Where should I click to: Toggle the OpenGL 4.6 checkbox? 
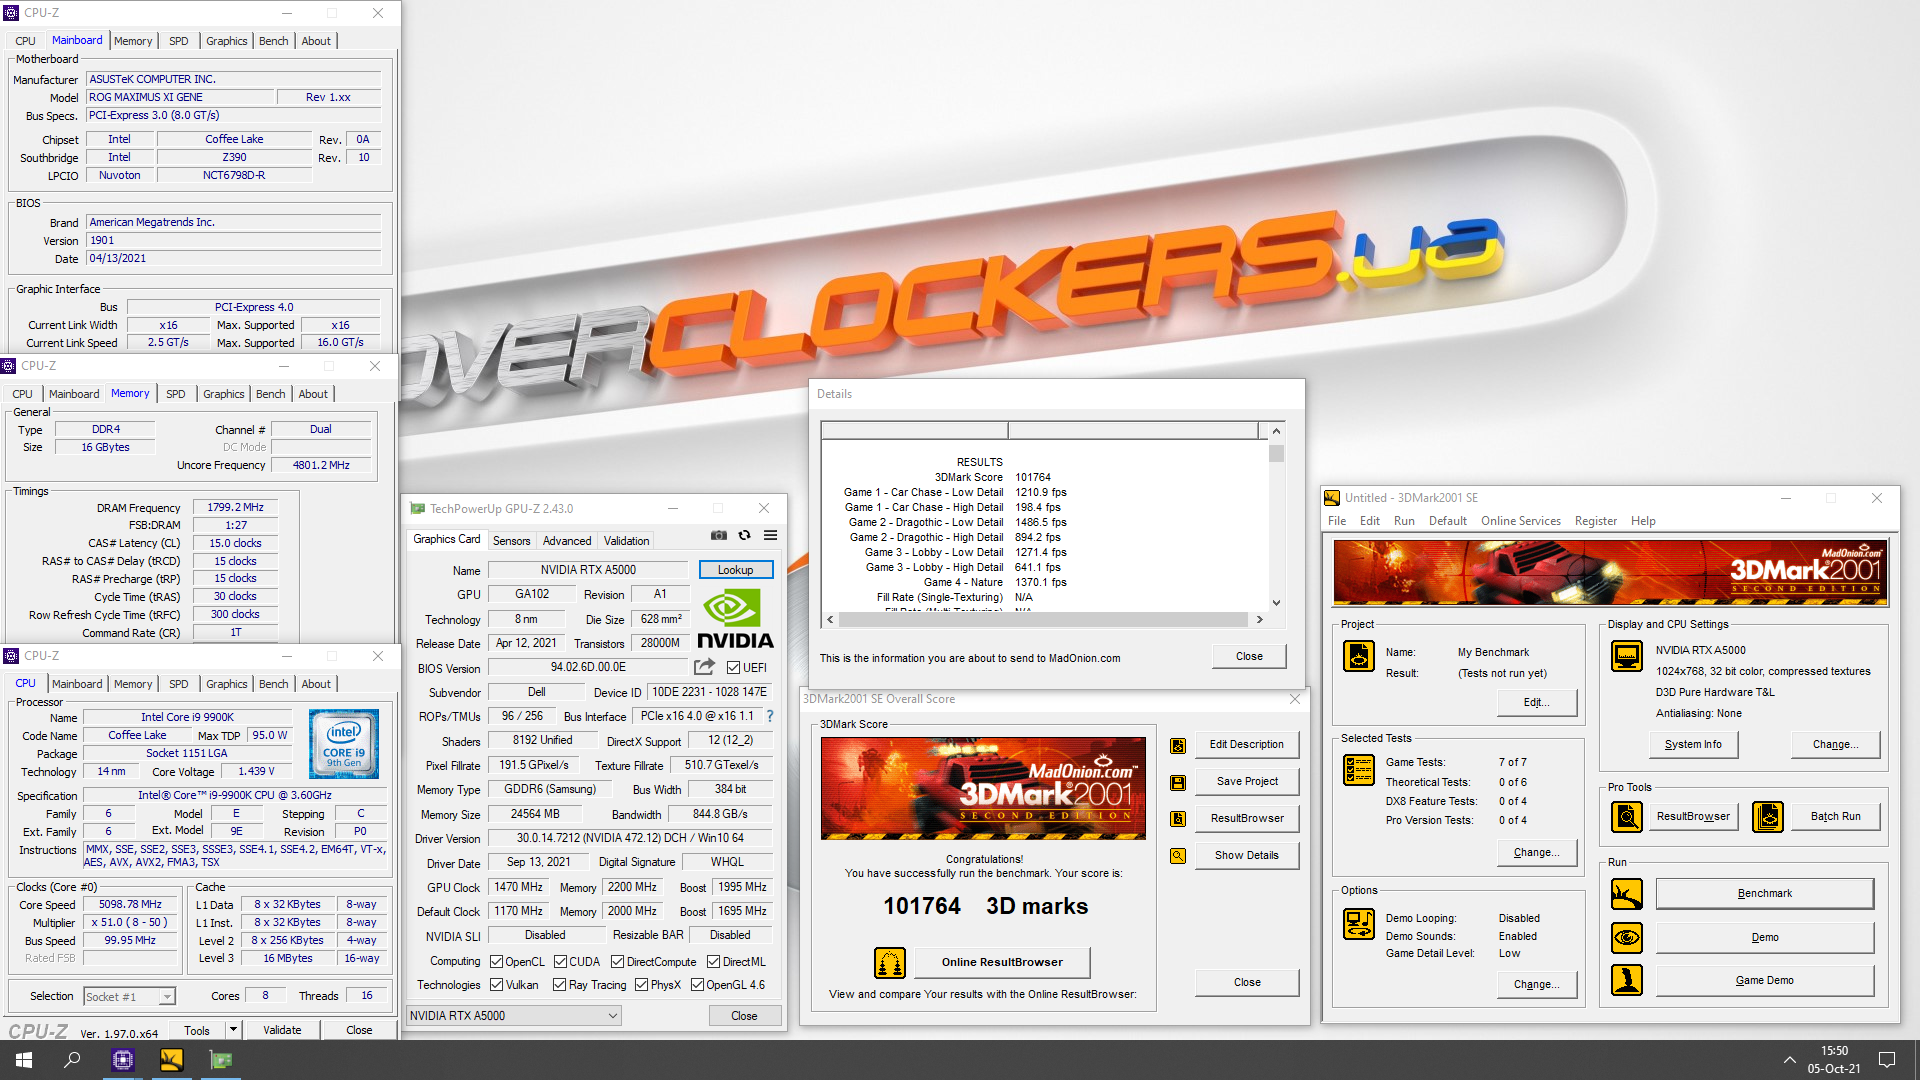697,985
